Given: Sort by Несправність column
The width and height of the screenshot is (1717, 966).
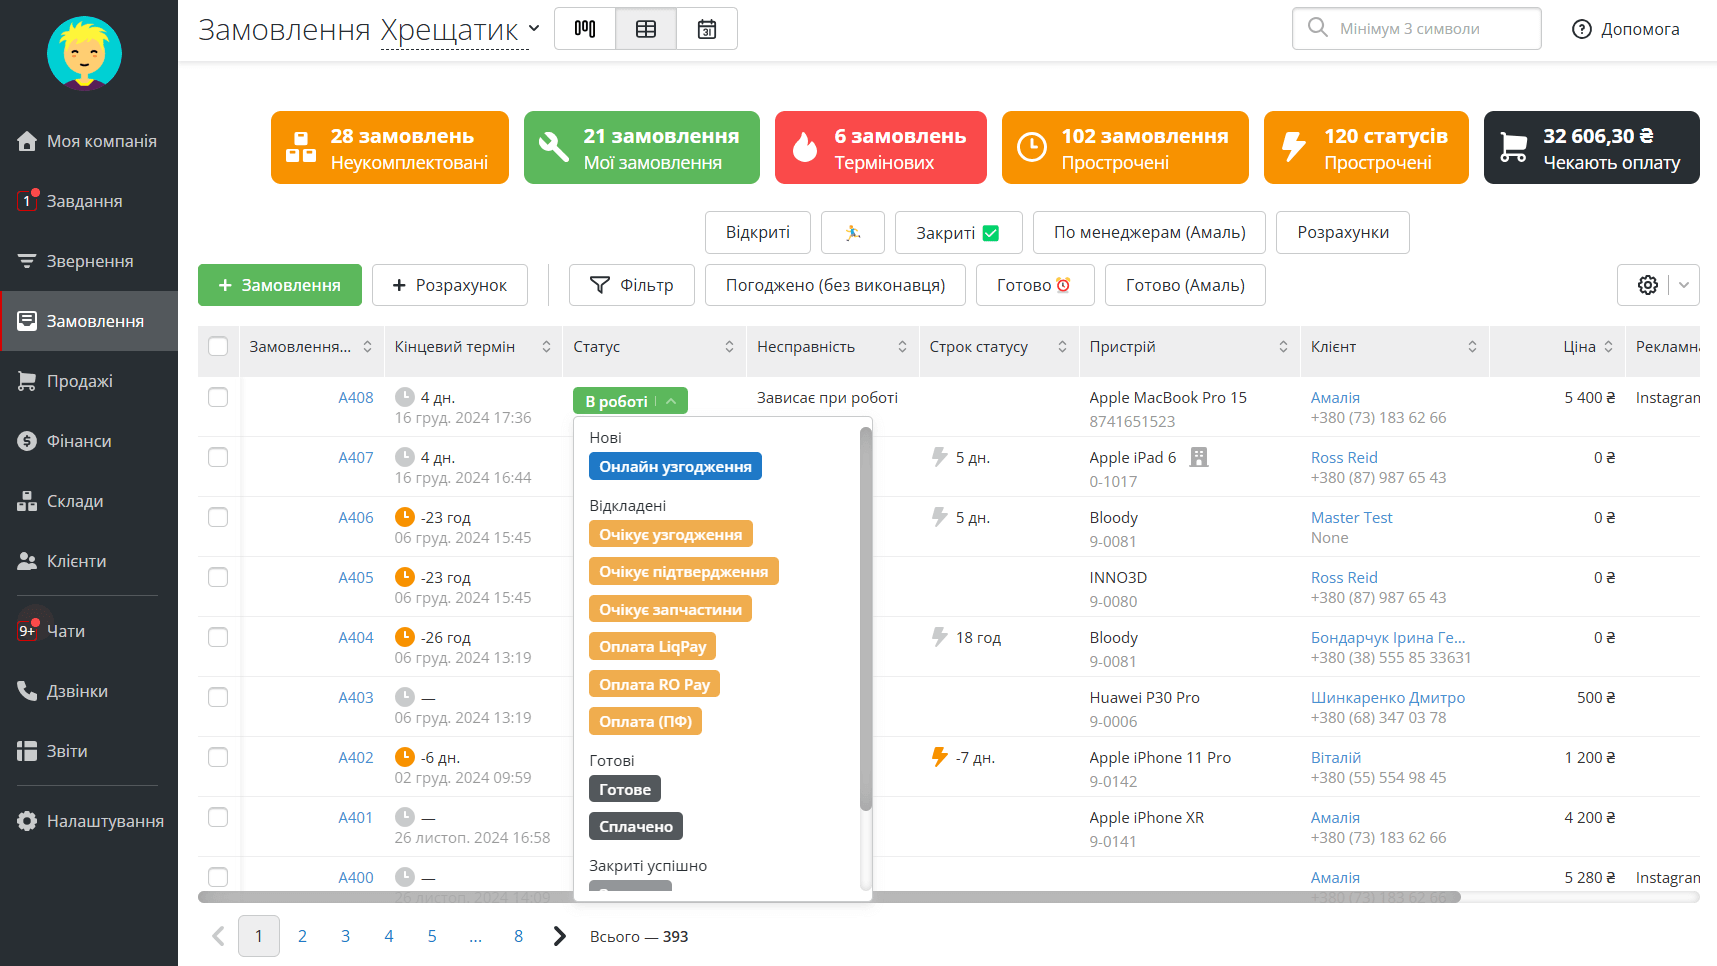Looking at the screenshot, I should point(902,346).
